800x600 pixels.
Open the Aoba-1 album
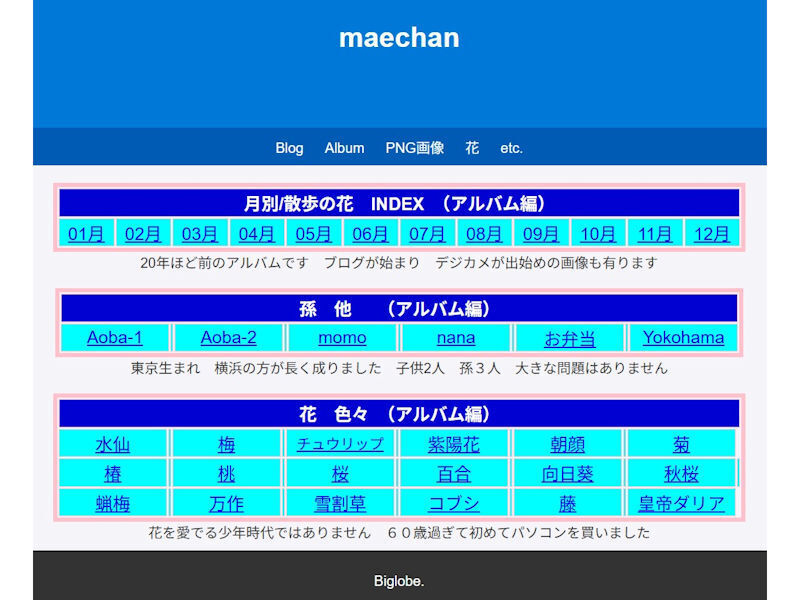(x=113, y=338)
